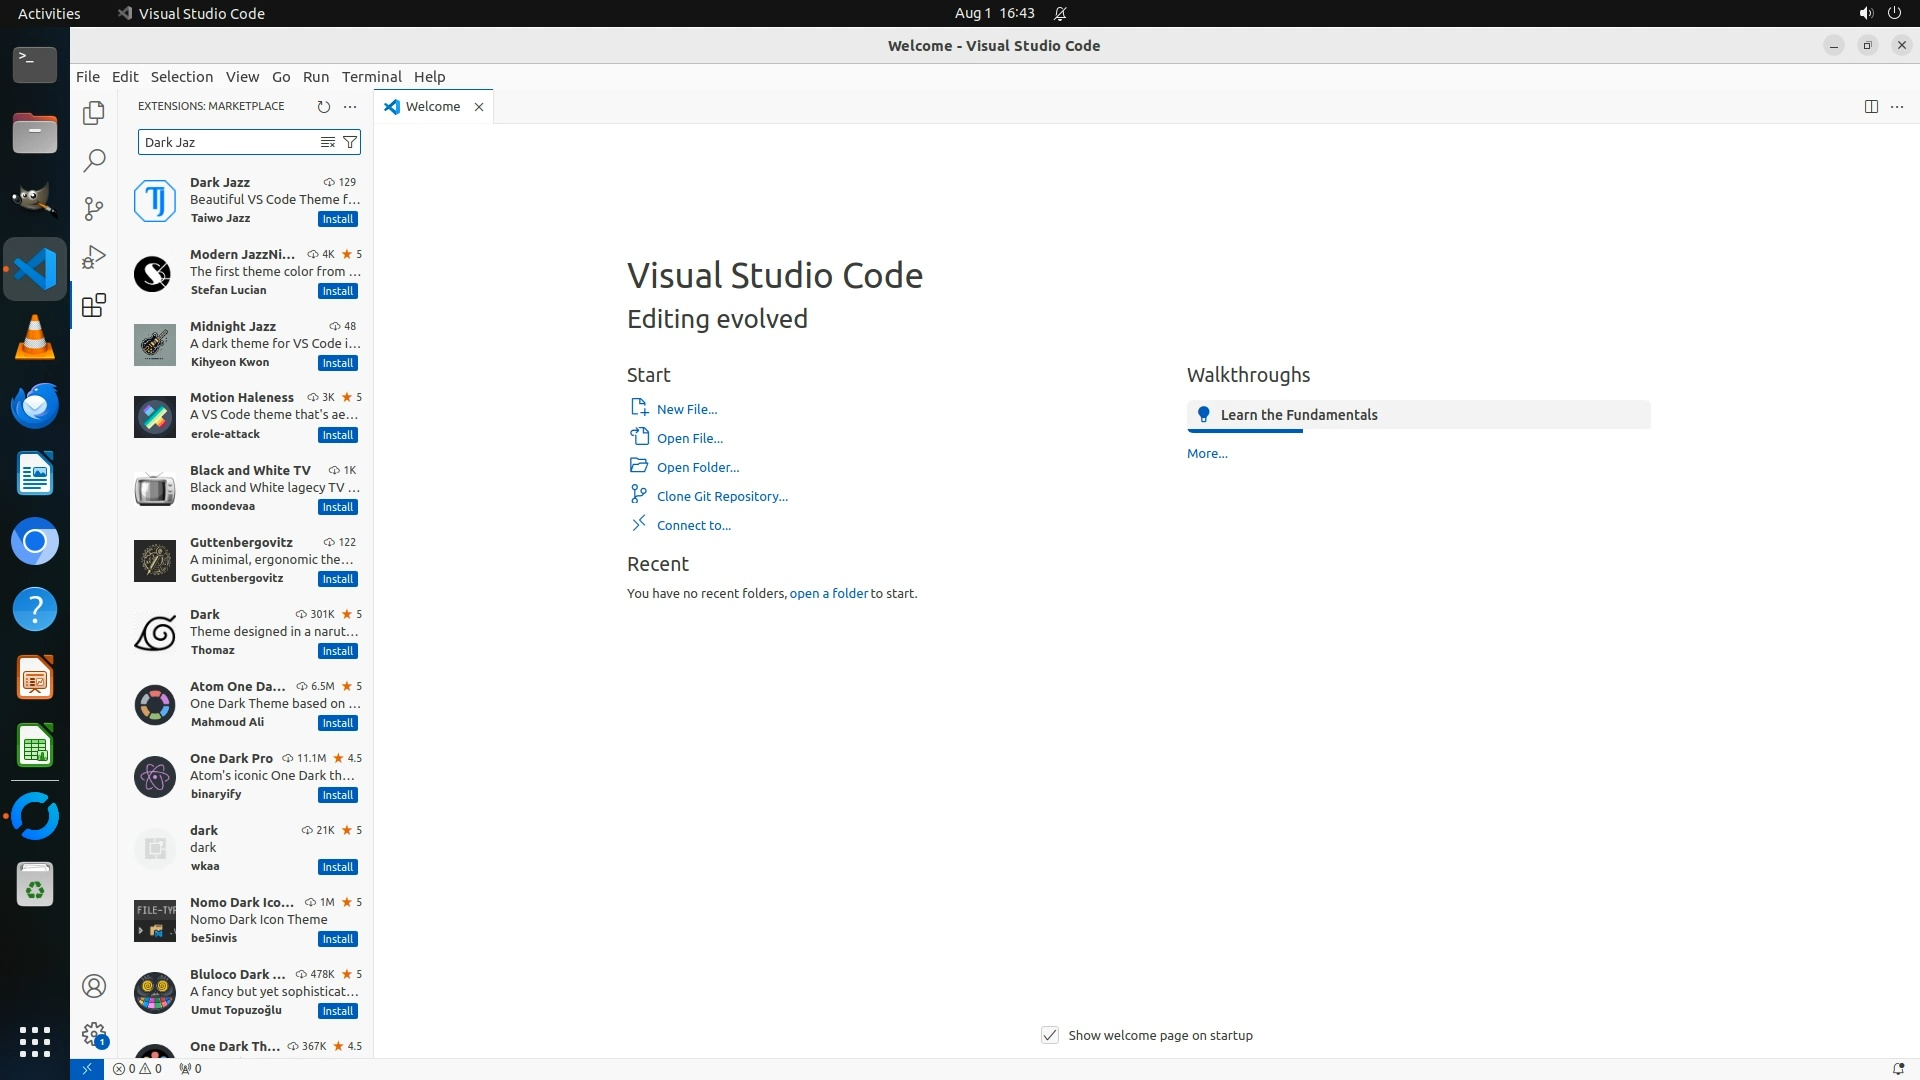The width and height of the screenshot is (1920, 1080).
Task: Click the Accounts icon in activity bar
Action: click(94, 986)
